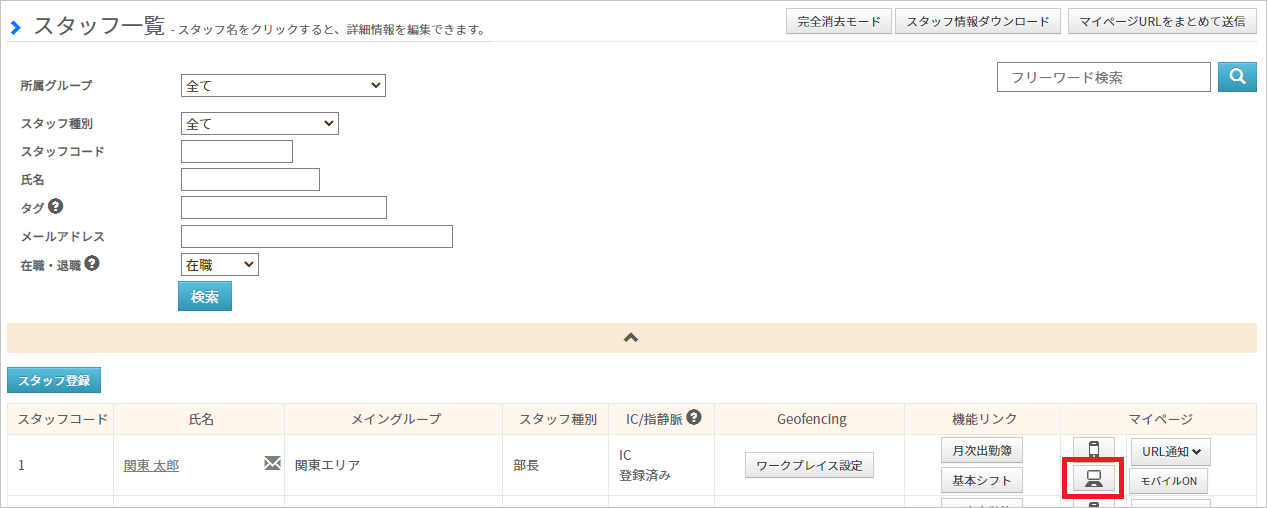1267x508 pixels.
Task: Click the help icon next to タグ
Action: (x=56, y=207)
